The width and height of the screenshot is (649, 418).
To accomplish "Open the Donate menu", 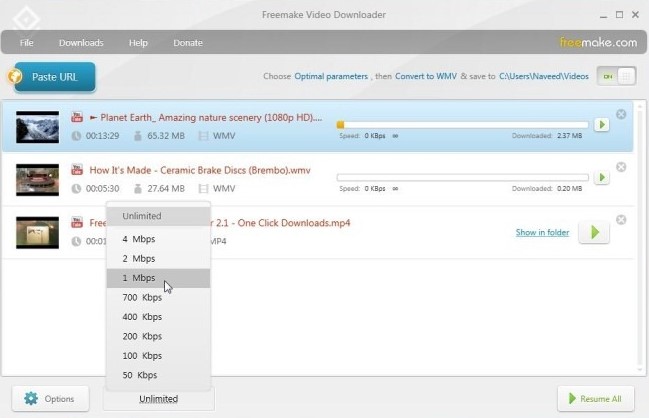I will click(x=188, y=43).
